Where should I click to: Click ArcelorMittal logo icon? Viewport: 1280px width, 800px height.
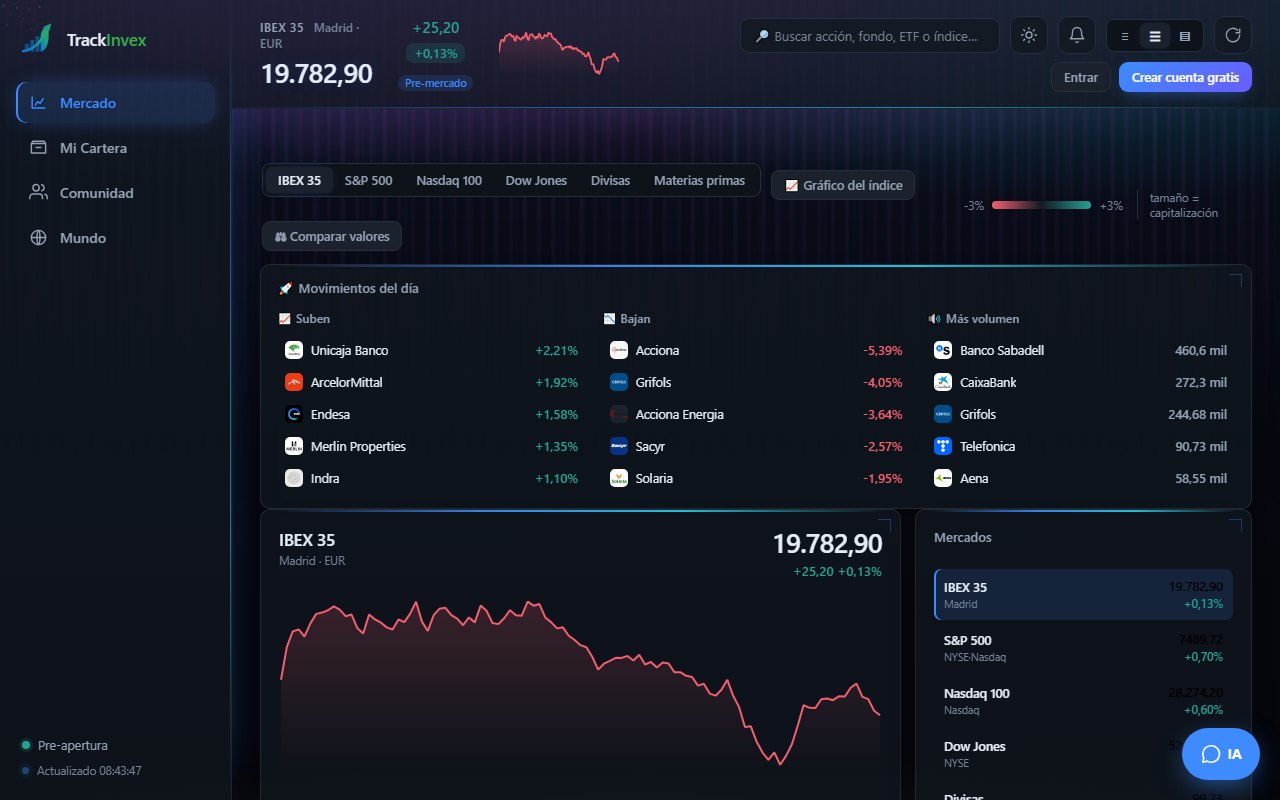click(x=294, y=382)
